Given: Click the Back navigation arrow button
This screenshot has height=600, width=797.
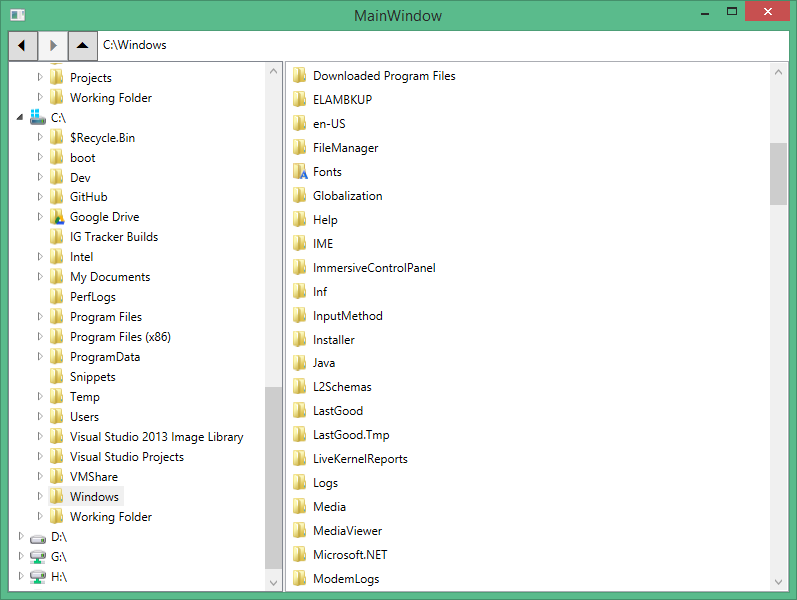Looking at the screenshot, I should pyautogui.click(x=22, y=45).
